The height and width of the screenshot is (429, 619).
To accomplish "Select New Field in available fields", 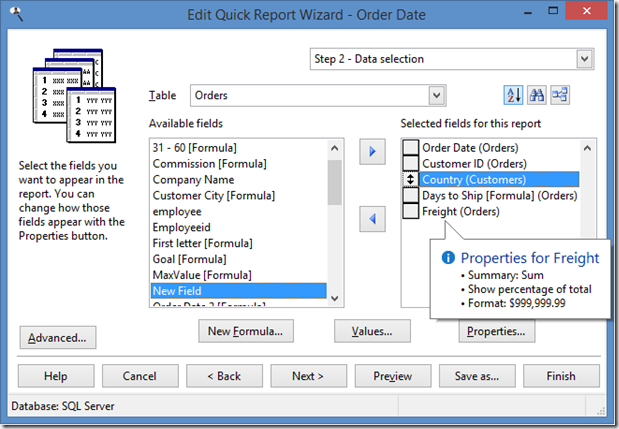I will 238,291.
